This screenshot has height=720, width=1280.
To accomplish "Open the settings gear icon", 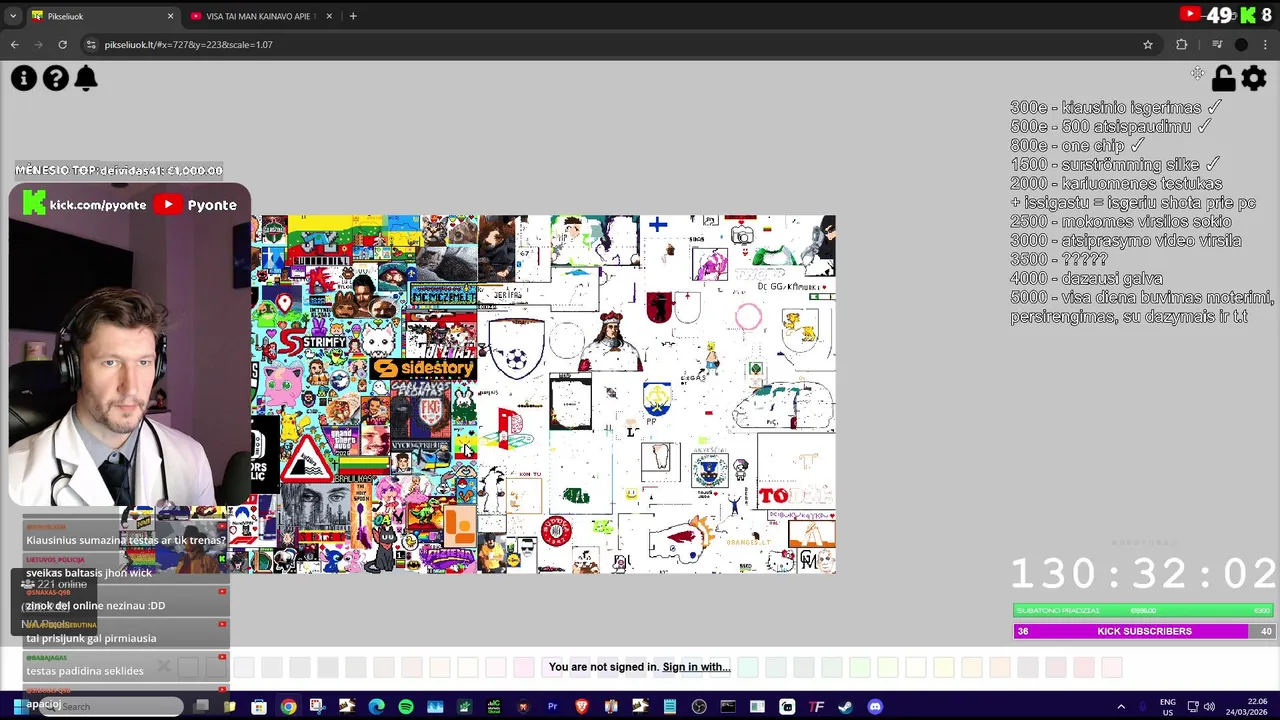I will pos(1254,78).
